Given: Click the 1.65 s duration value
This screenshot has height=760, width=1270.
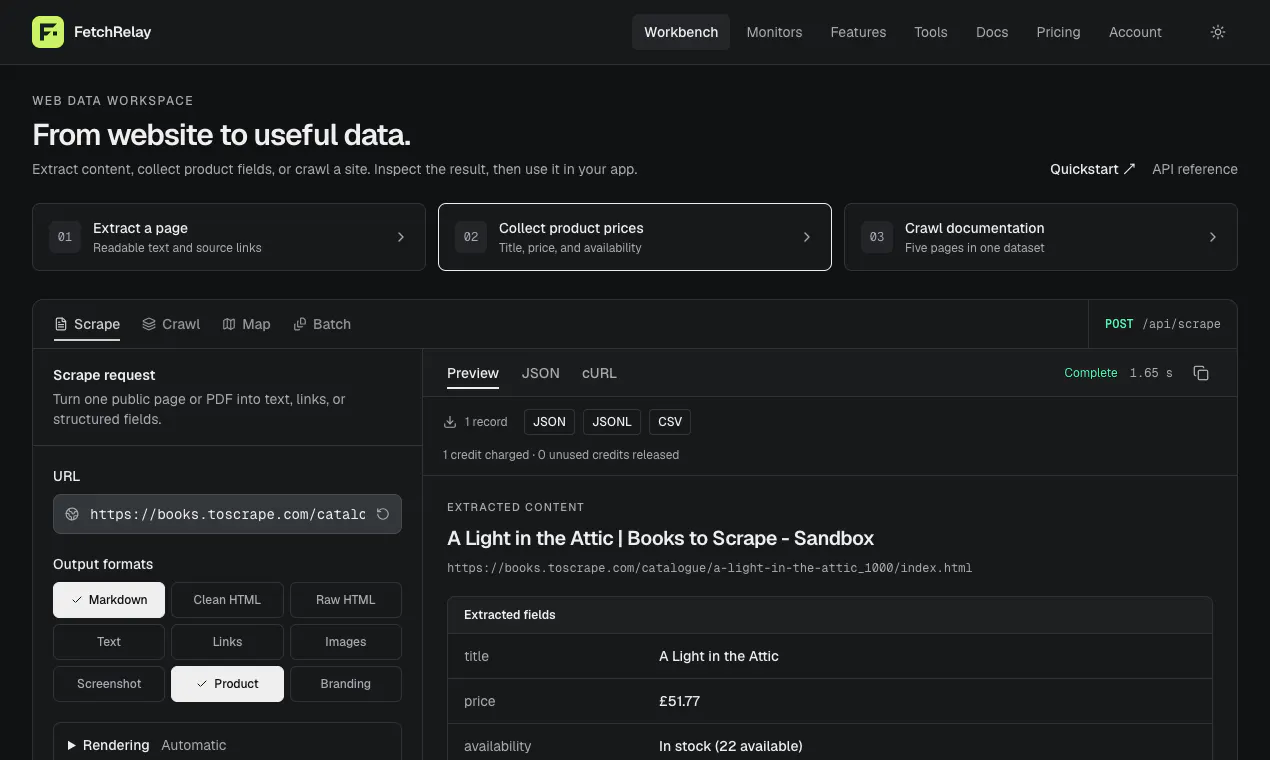Looking at the screenshot, I should point(1151,373).
